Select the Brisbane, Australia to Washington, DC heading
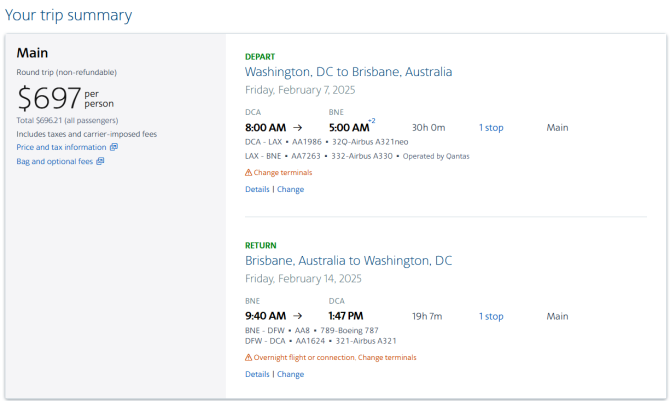 348,261
